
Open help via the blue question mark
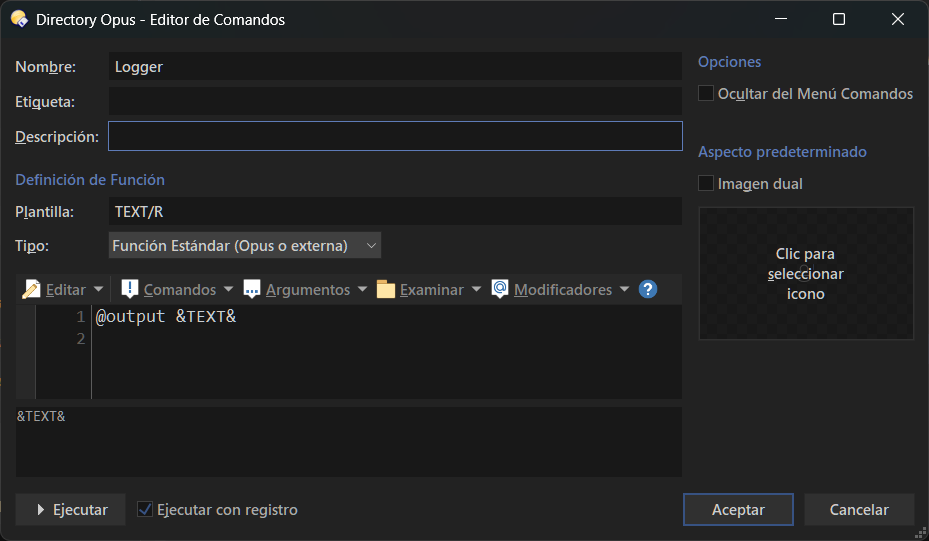[x=648, y=289]
